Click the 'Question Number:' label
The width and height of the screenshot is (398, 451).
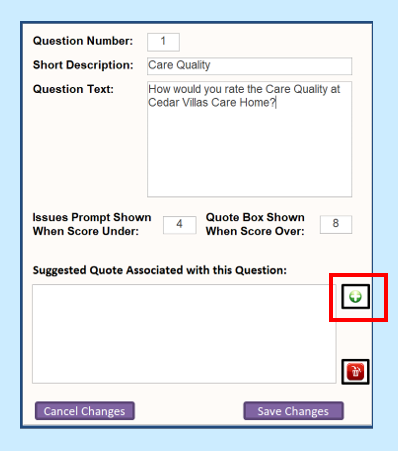click(x=83, y=41)
